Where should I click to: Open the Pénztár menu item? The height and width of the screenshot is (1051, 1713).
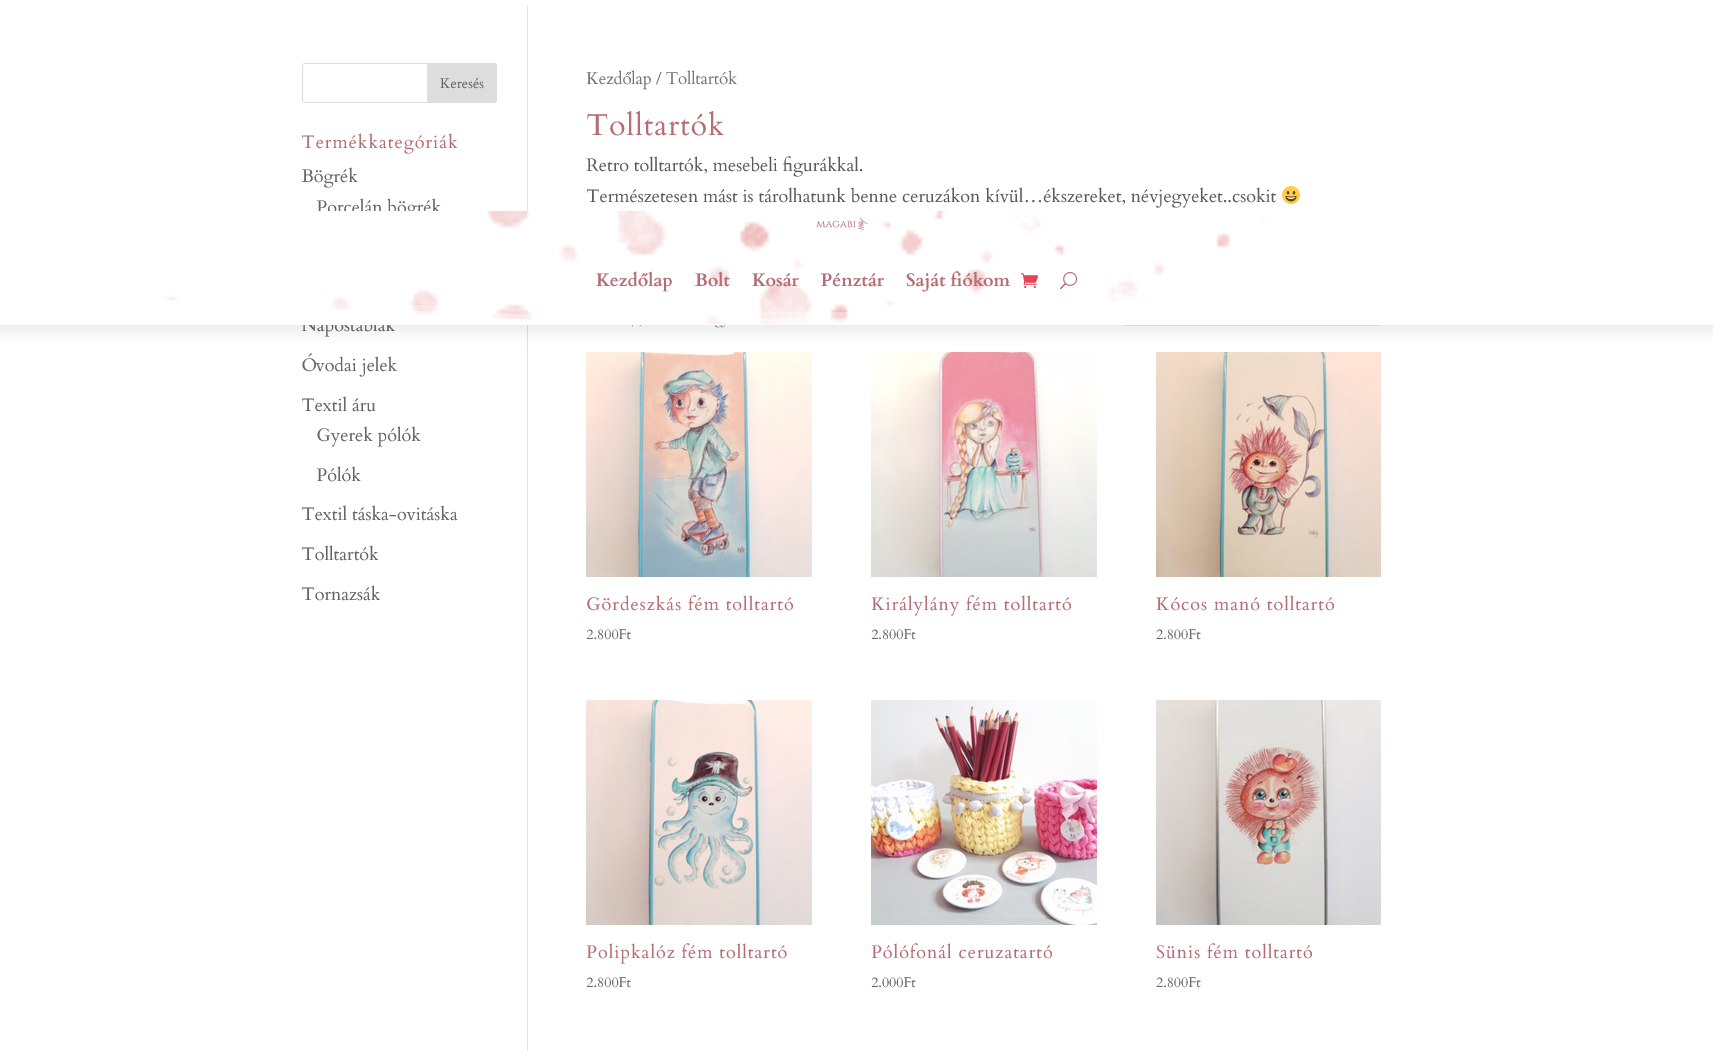coord(852,281)
